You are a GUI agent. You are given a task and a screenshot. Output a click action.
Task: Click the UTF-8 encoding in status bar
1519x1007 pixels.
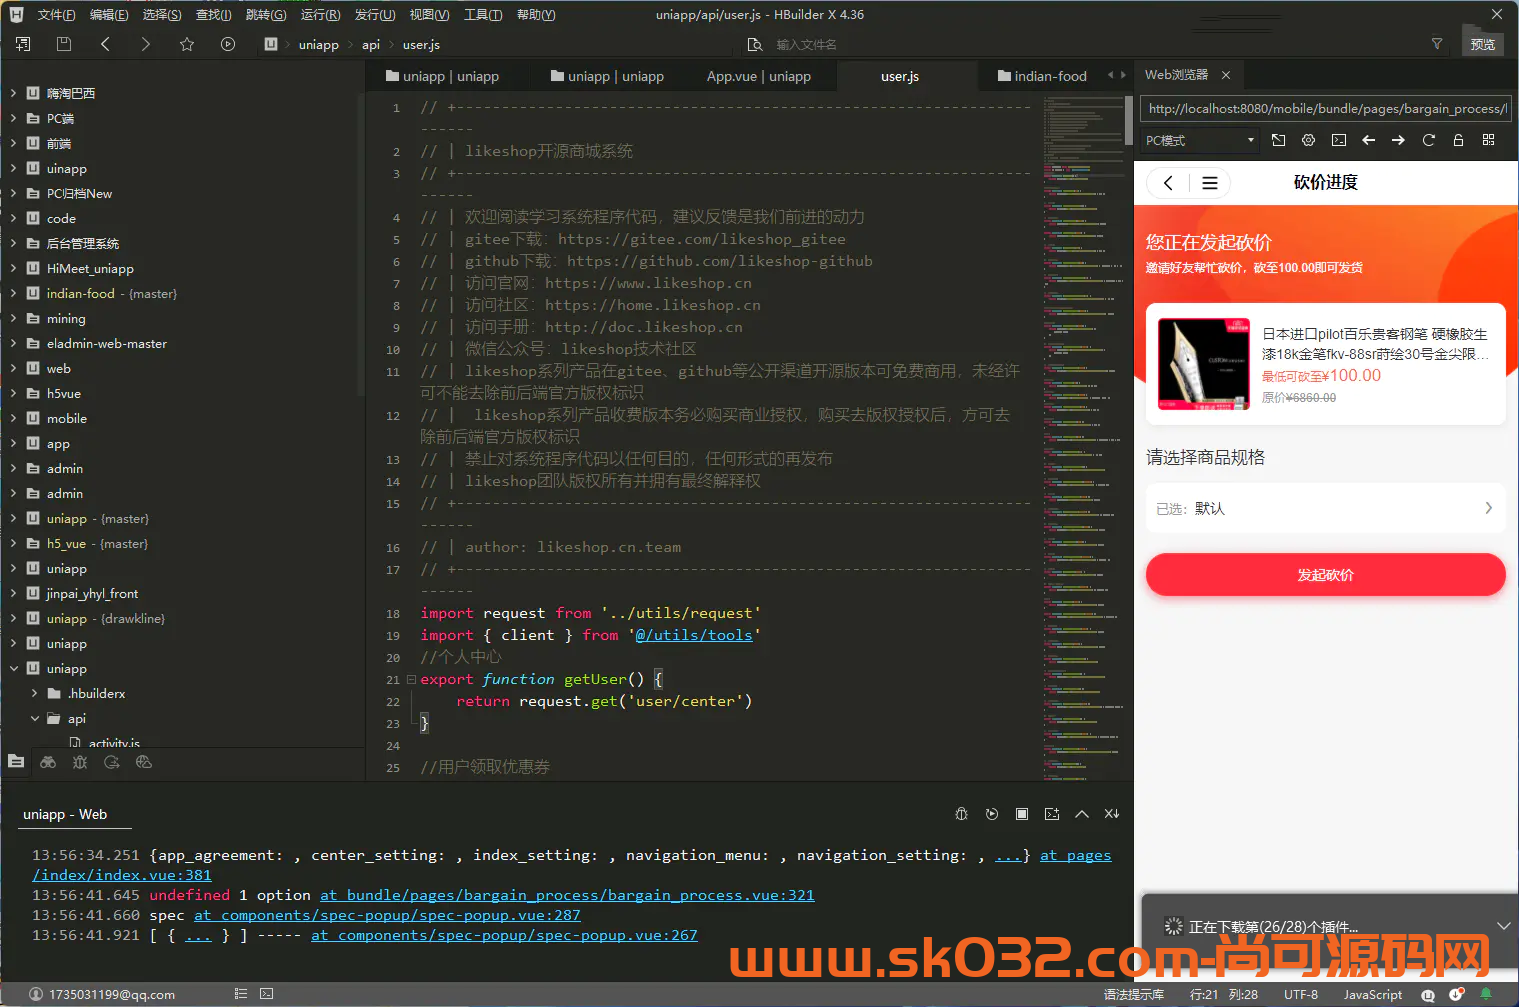(x=1300, y=994)
